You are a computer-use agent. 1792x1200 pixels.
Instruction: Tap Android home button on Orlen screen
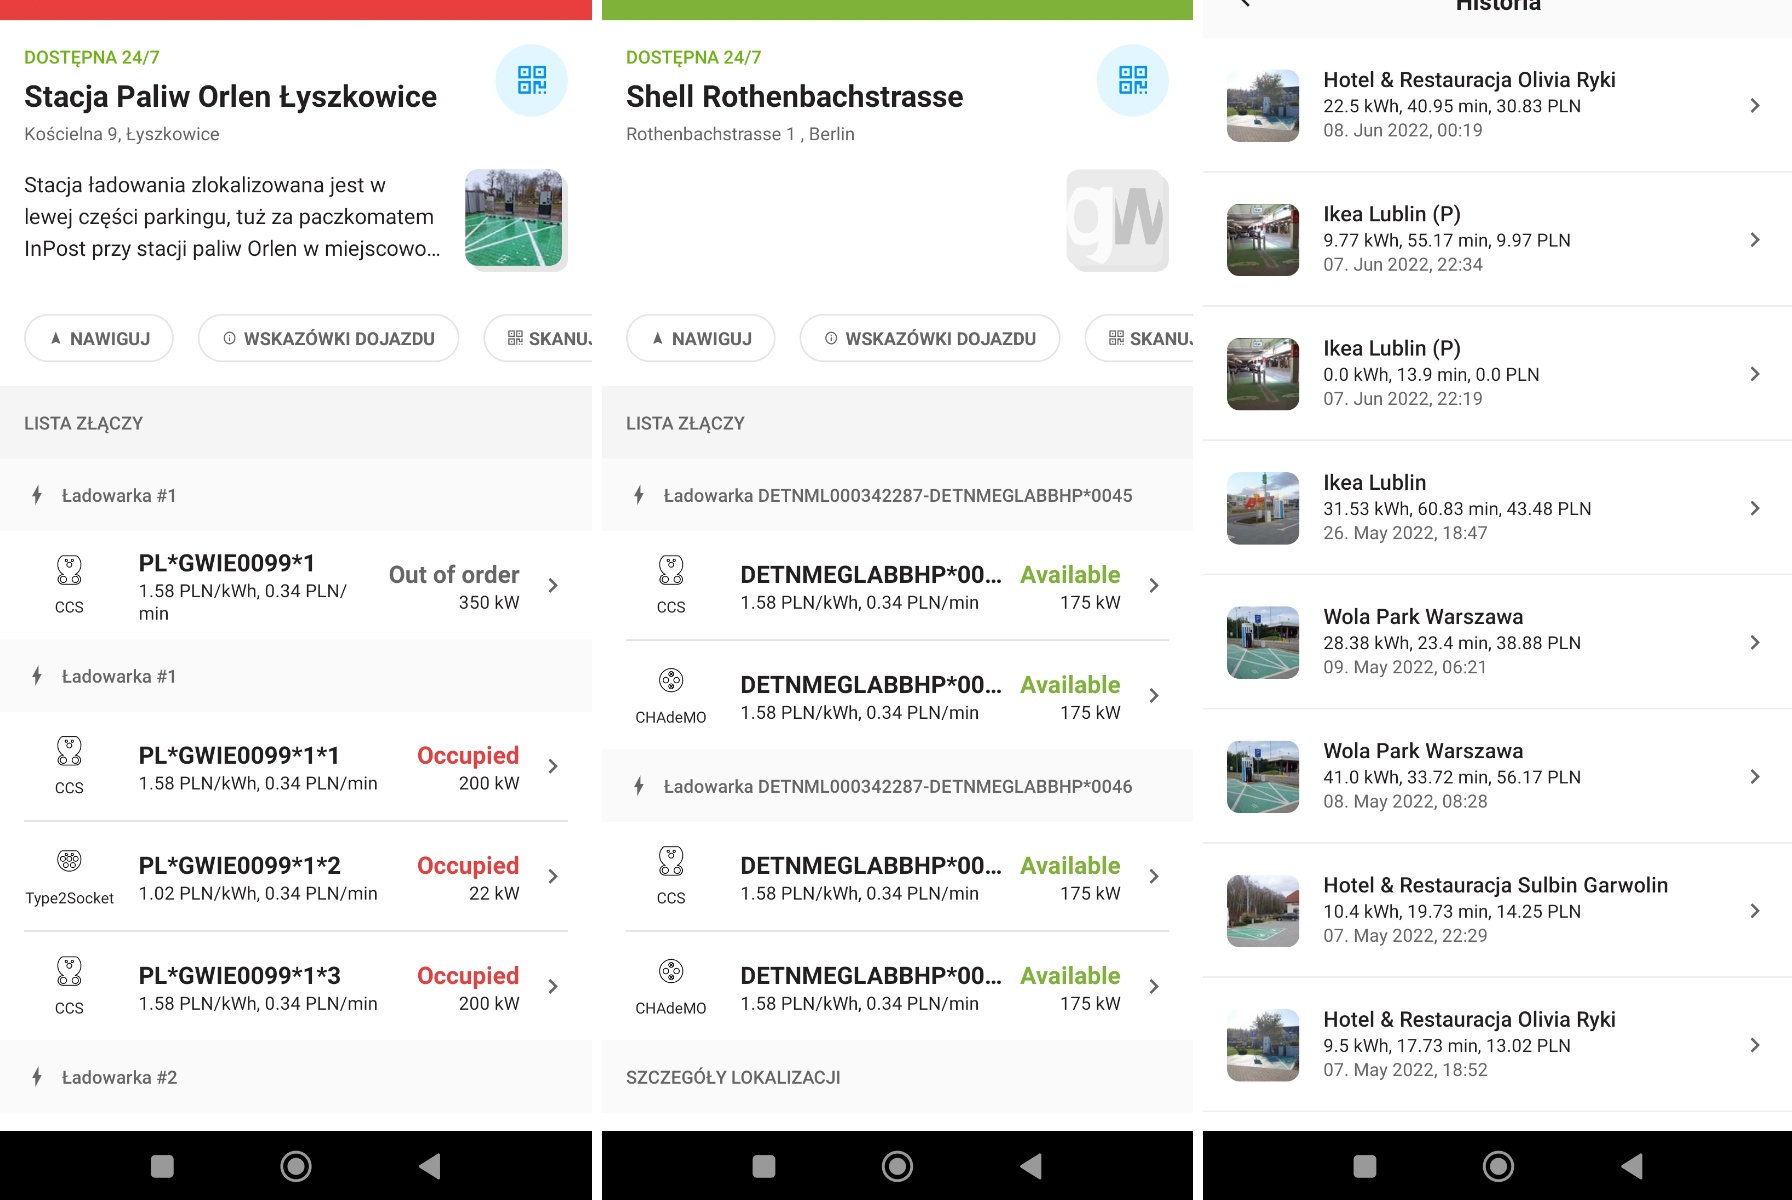pos(296,1166)
